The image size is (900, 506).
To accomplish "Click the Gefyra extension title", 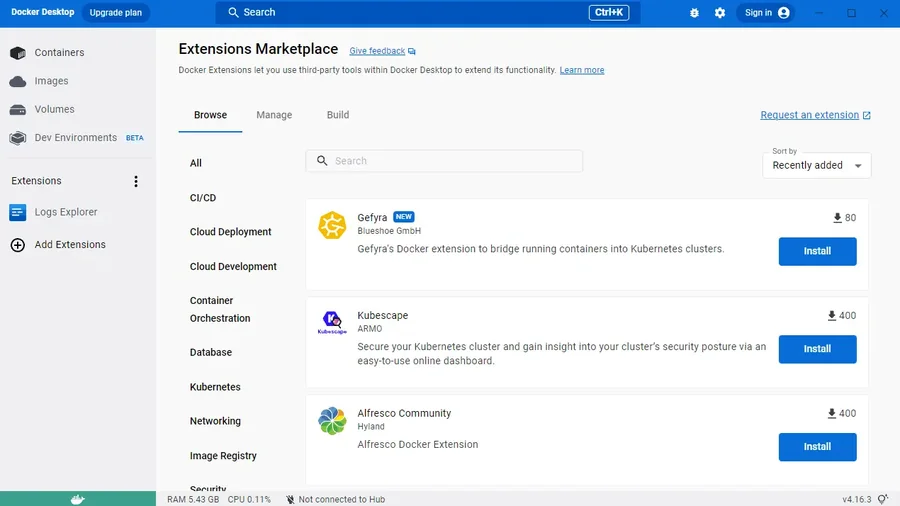I will point(372,218).
